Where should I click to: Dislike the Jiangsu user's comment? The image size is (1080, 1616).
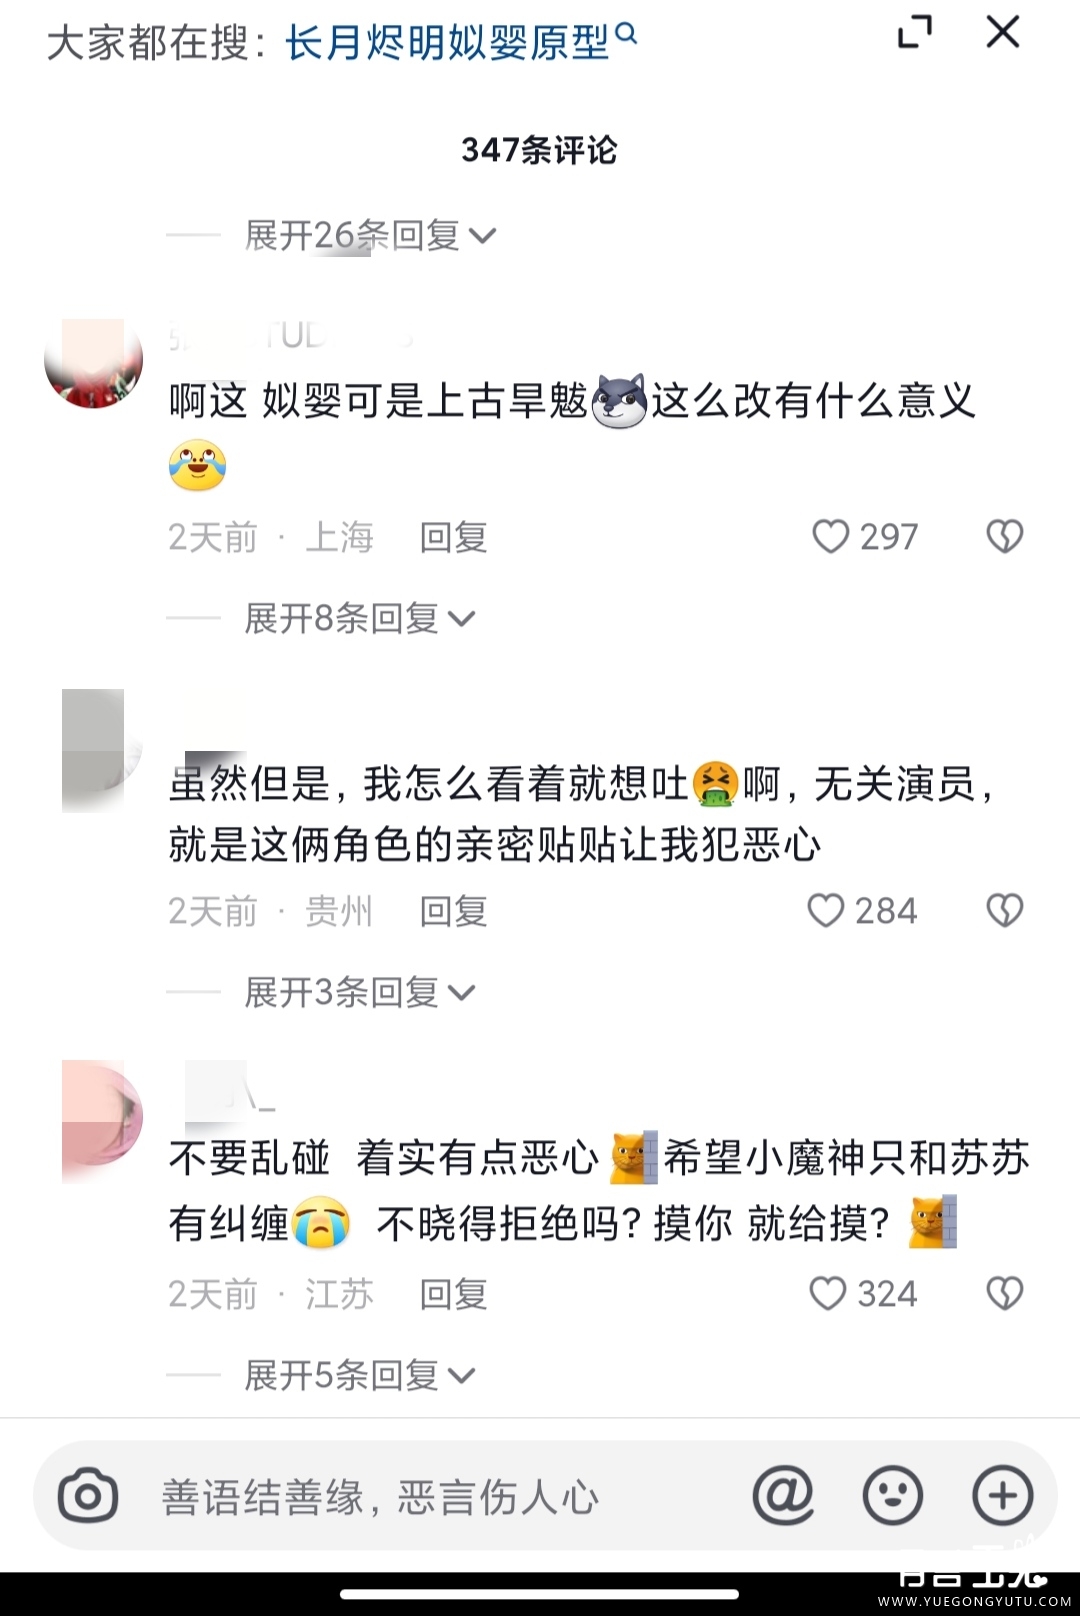pos(1005,1294)
